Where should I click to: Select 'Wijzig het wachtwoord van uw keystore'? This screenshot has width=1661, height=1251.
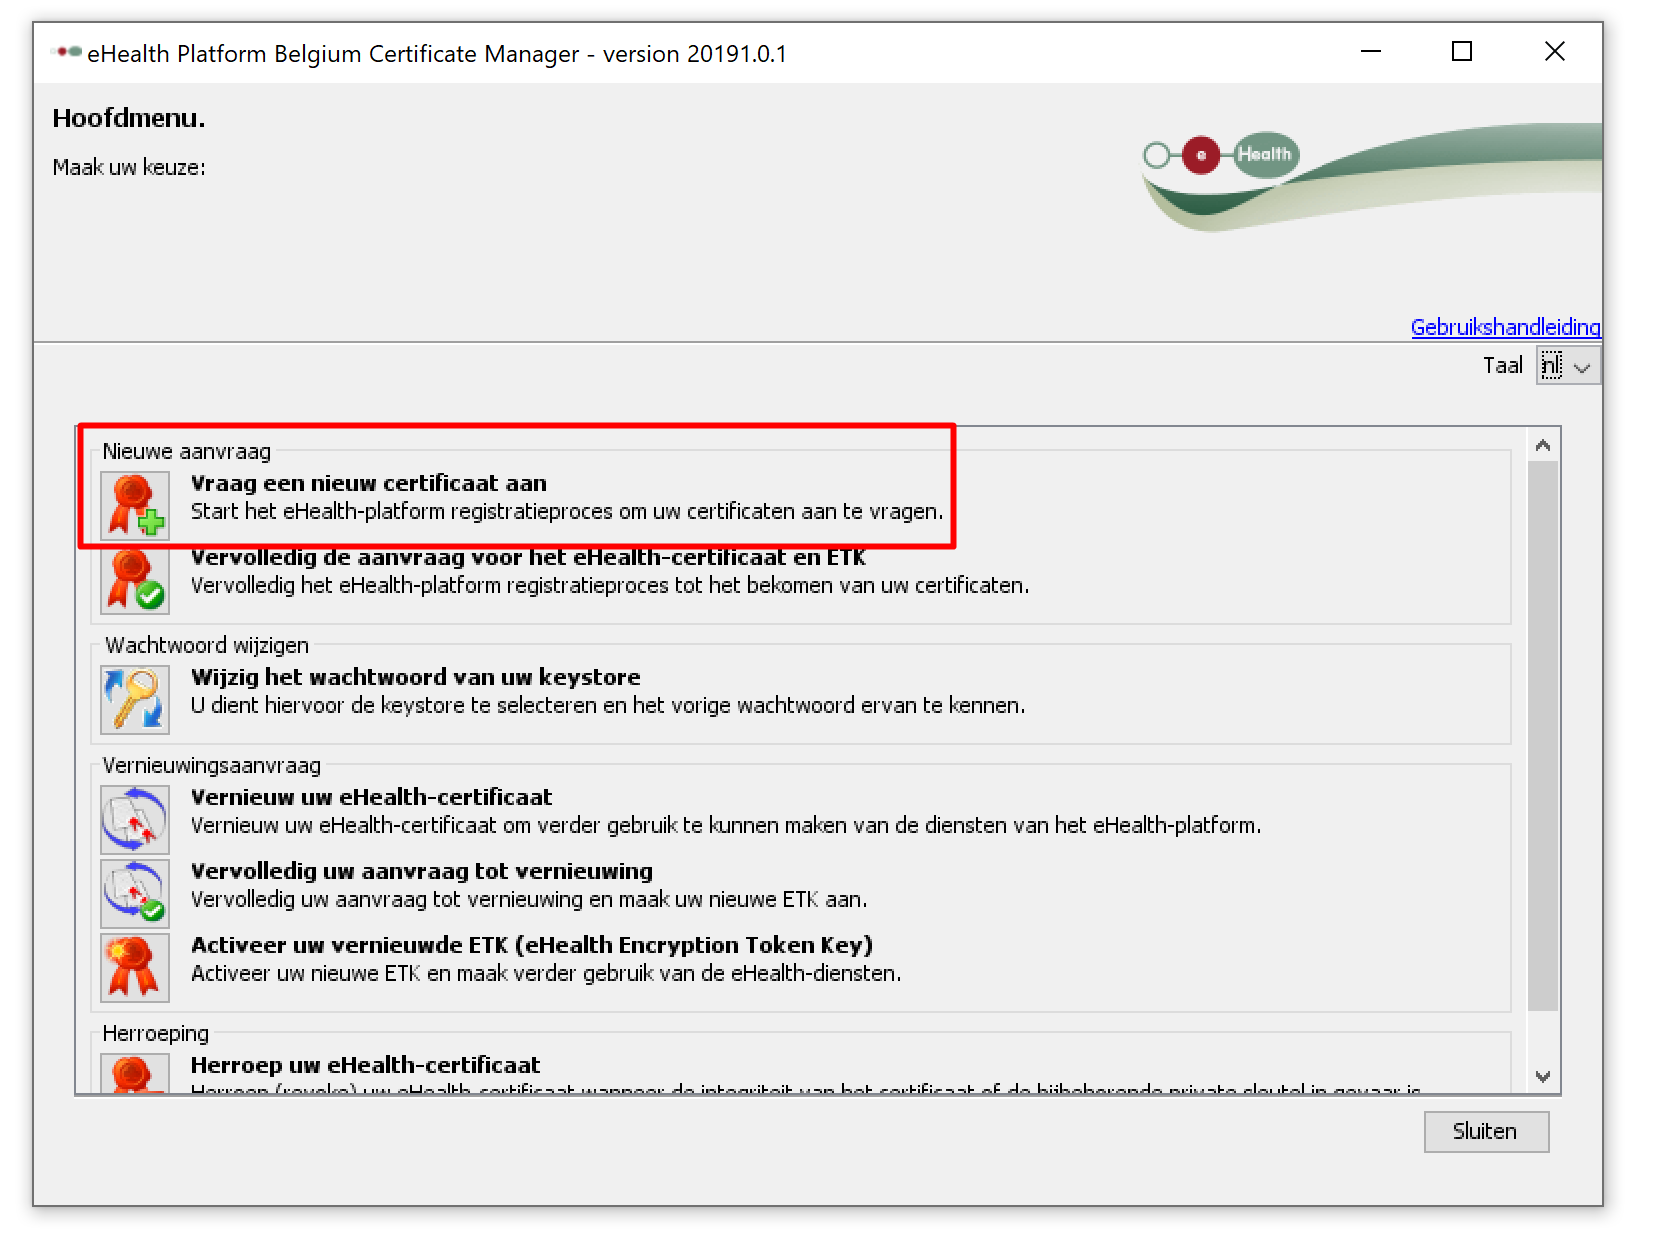click(x=415, y=677)
